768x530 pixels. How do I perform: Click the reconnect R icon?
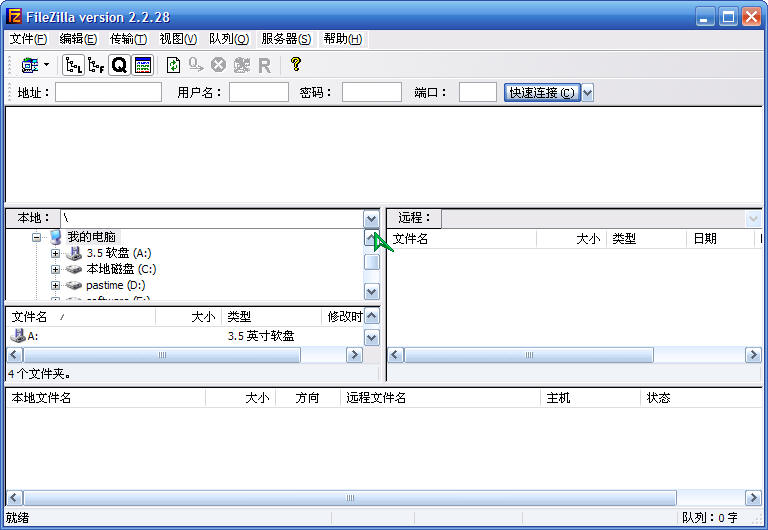point(264,65)
